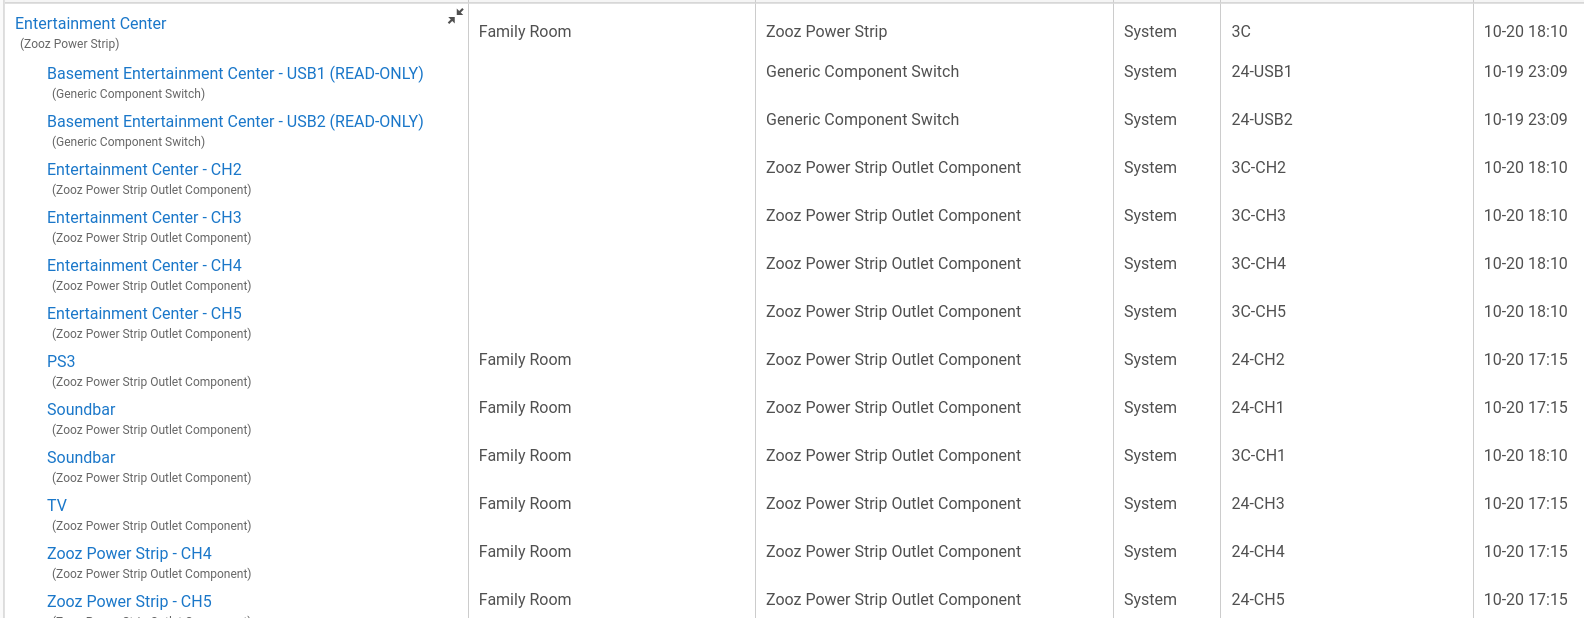Select the 3C network ID cell
This screenshot has height=618, width=1584.
1241,31
